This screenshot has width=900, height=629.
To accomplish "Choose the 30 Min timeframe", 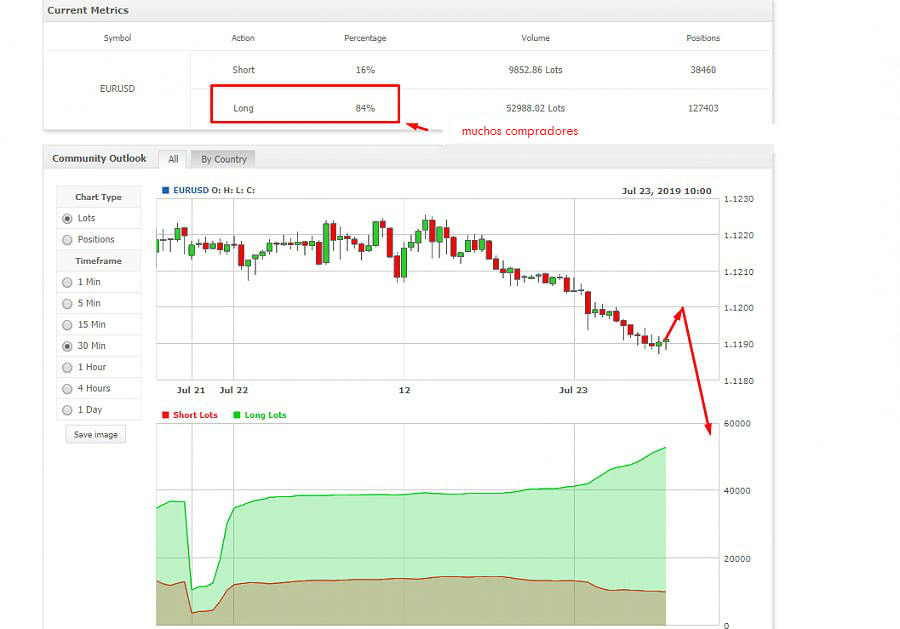I will [67, 346].
